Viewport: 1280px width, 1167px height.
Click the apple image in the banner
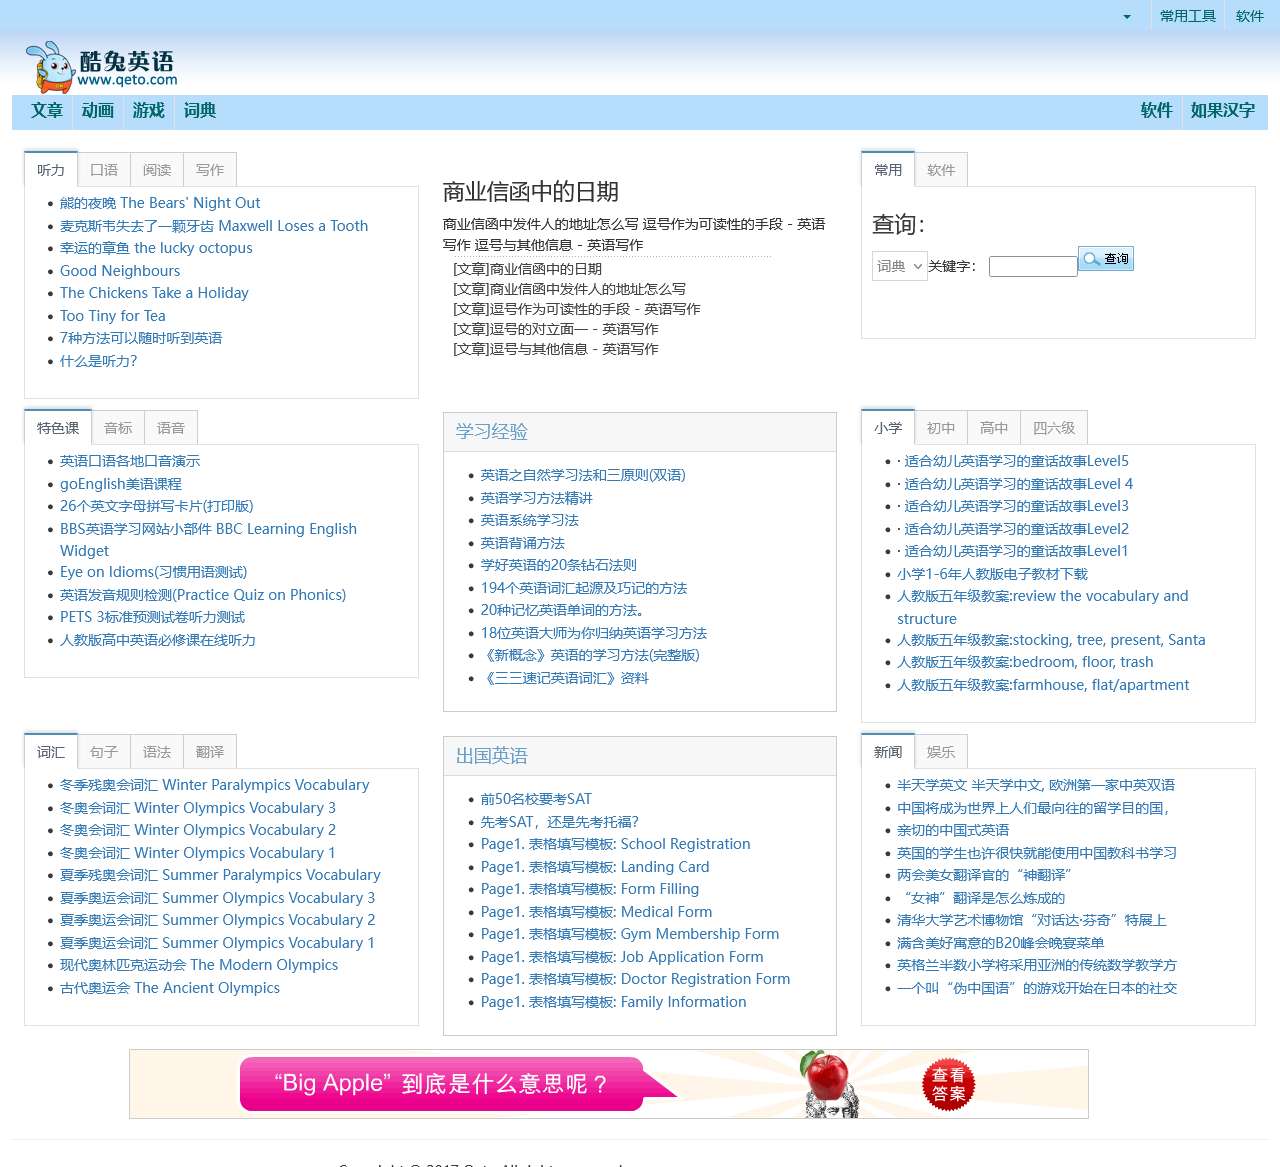pos(828,1078)
